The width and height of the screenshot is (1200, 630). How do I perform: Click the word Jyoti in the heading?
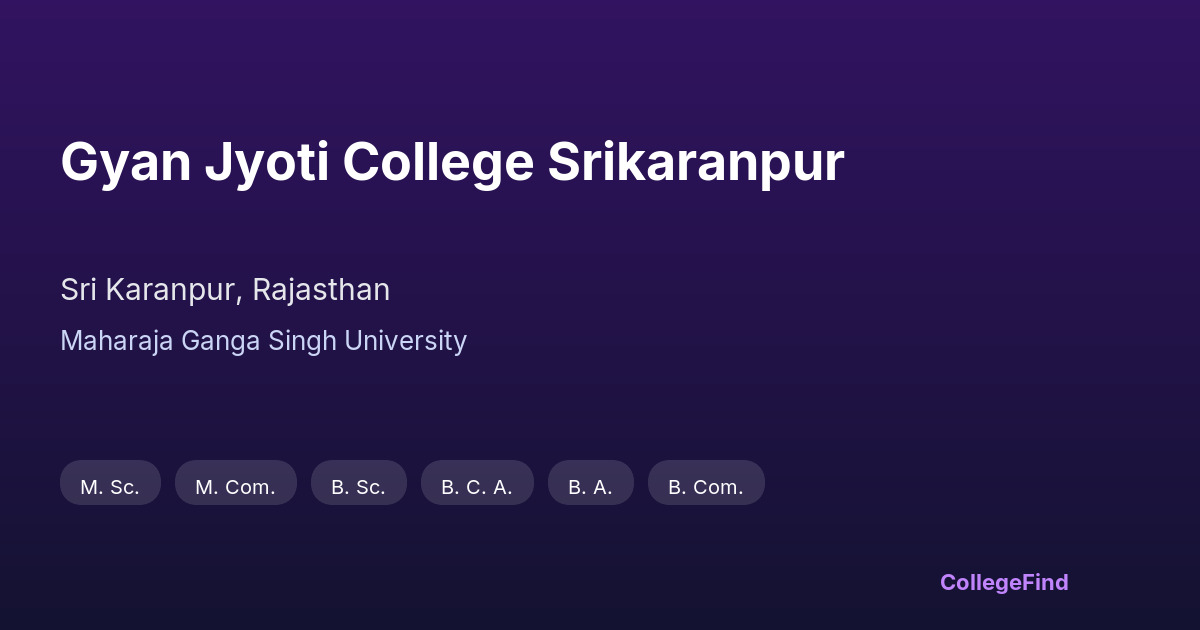(266, 162)
